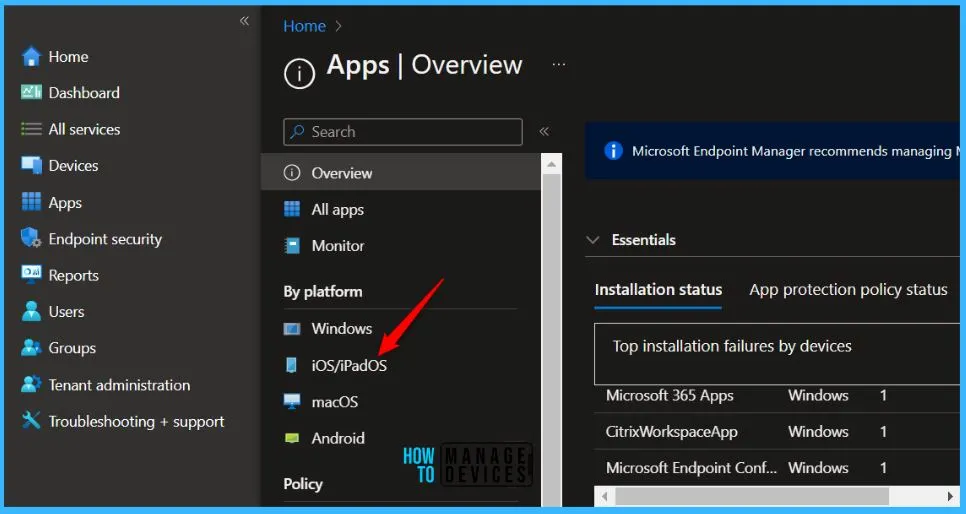
Task: Click the Microsoft 365 Apps row
Action: (777, 395)
